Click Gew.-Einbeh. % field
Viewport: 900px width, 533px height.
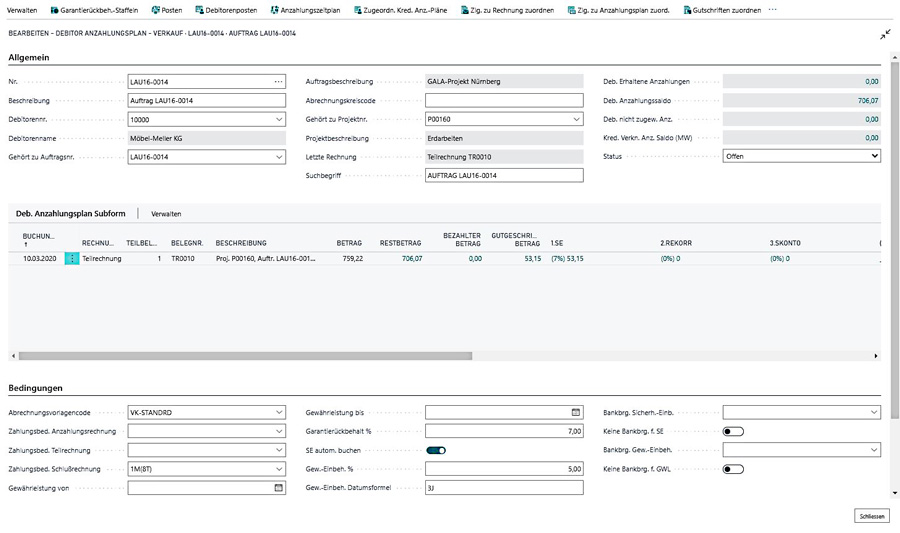click(504, 469)
